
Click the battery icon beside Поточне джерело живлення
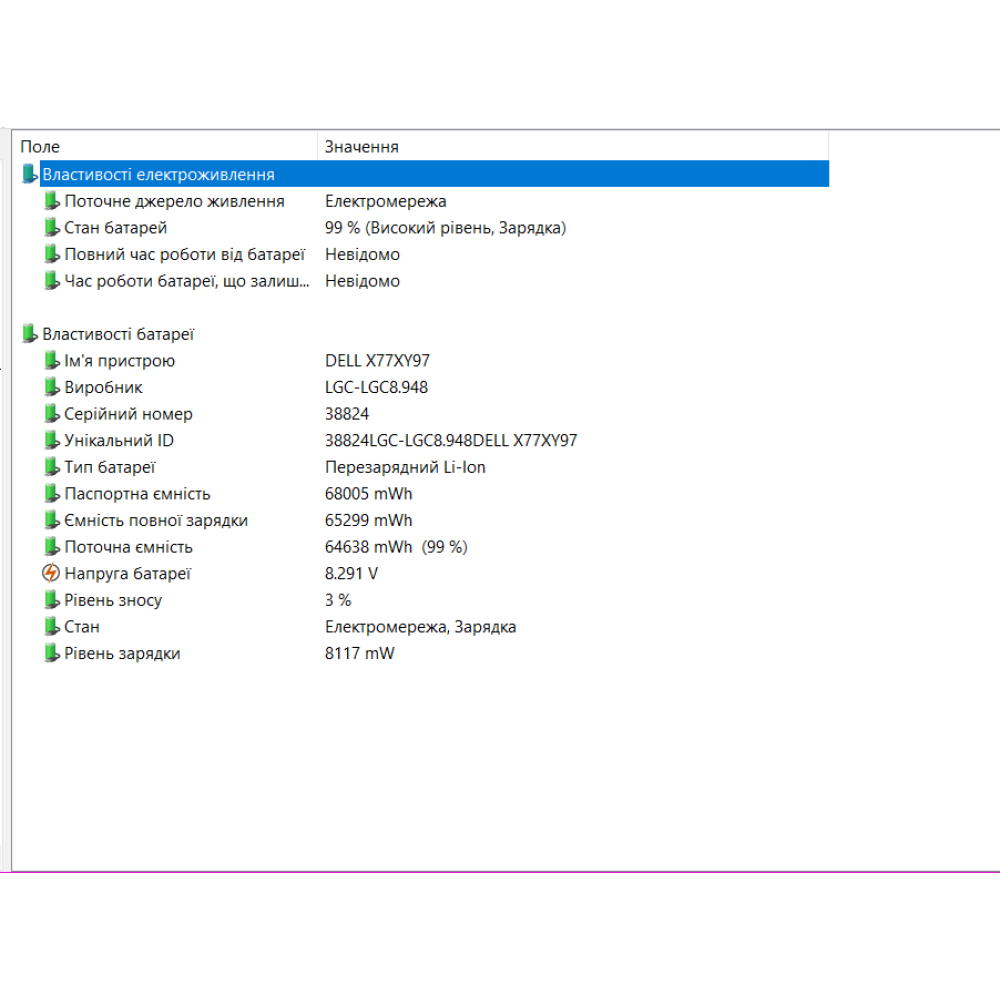[52, 201]
